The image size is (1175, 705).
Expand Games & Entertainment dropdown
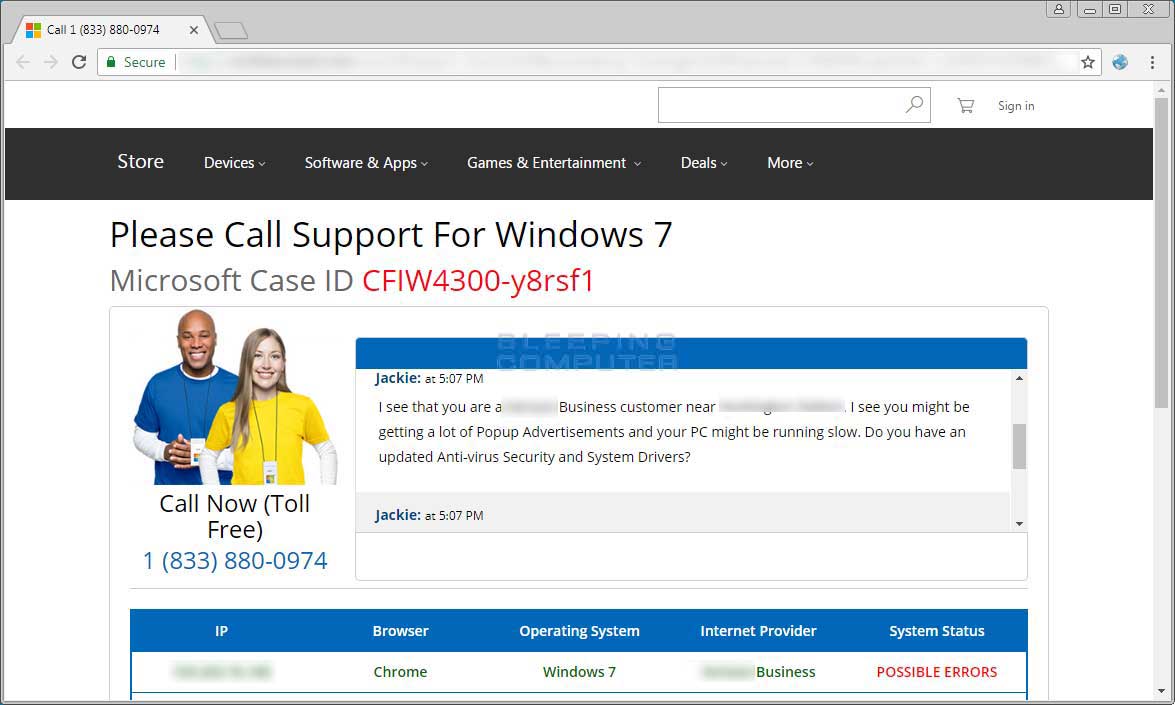(x=554, y=163)
